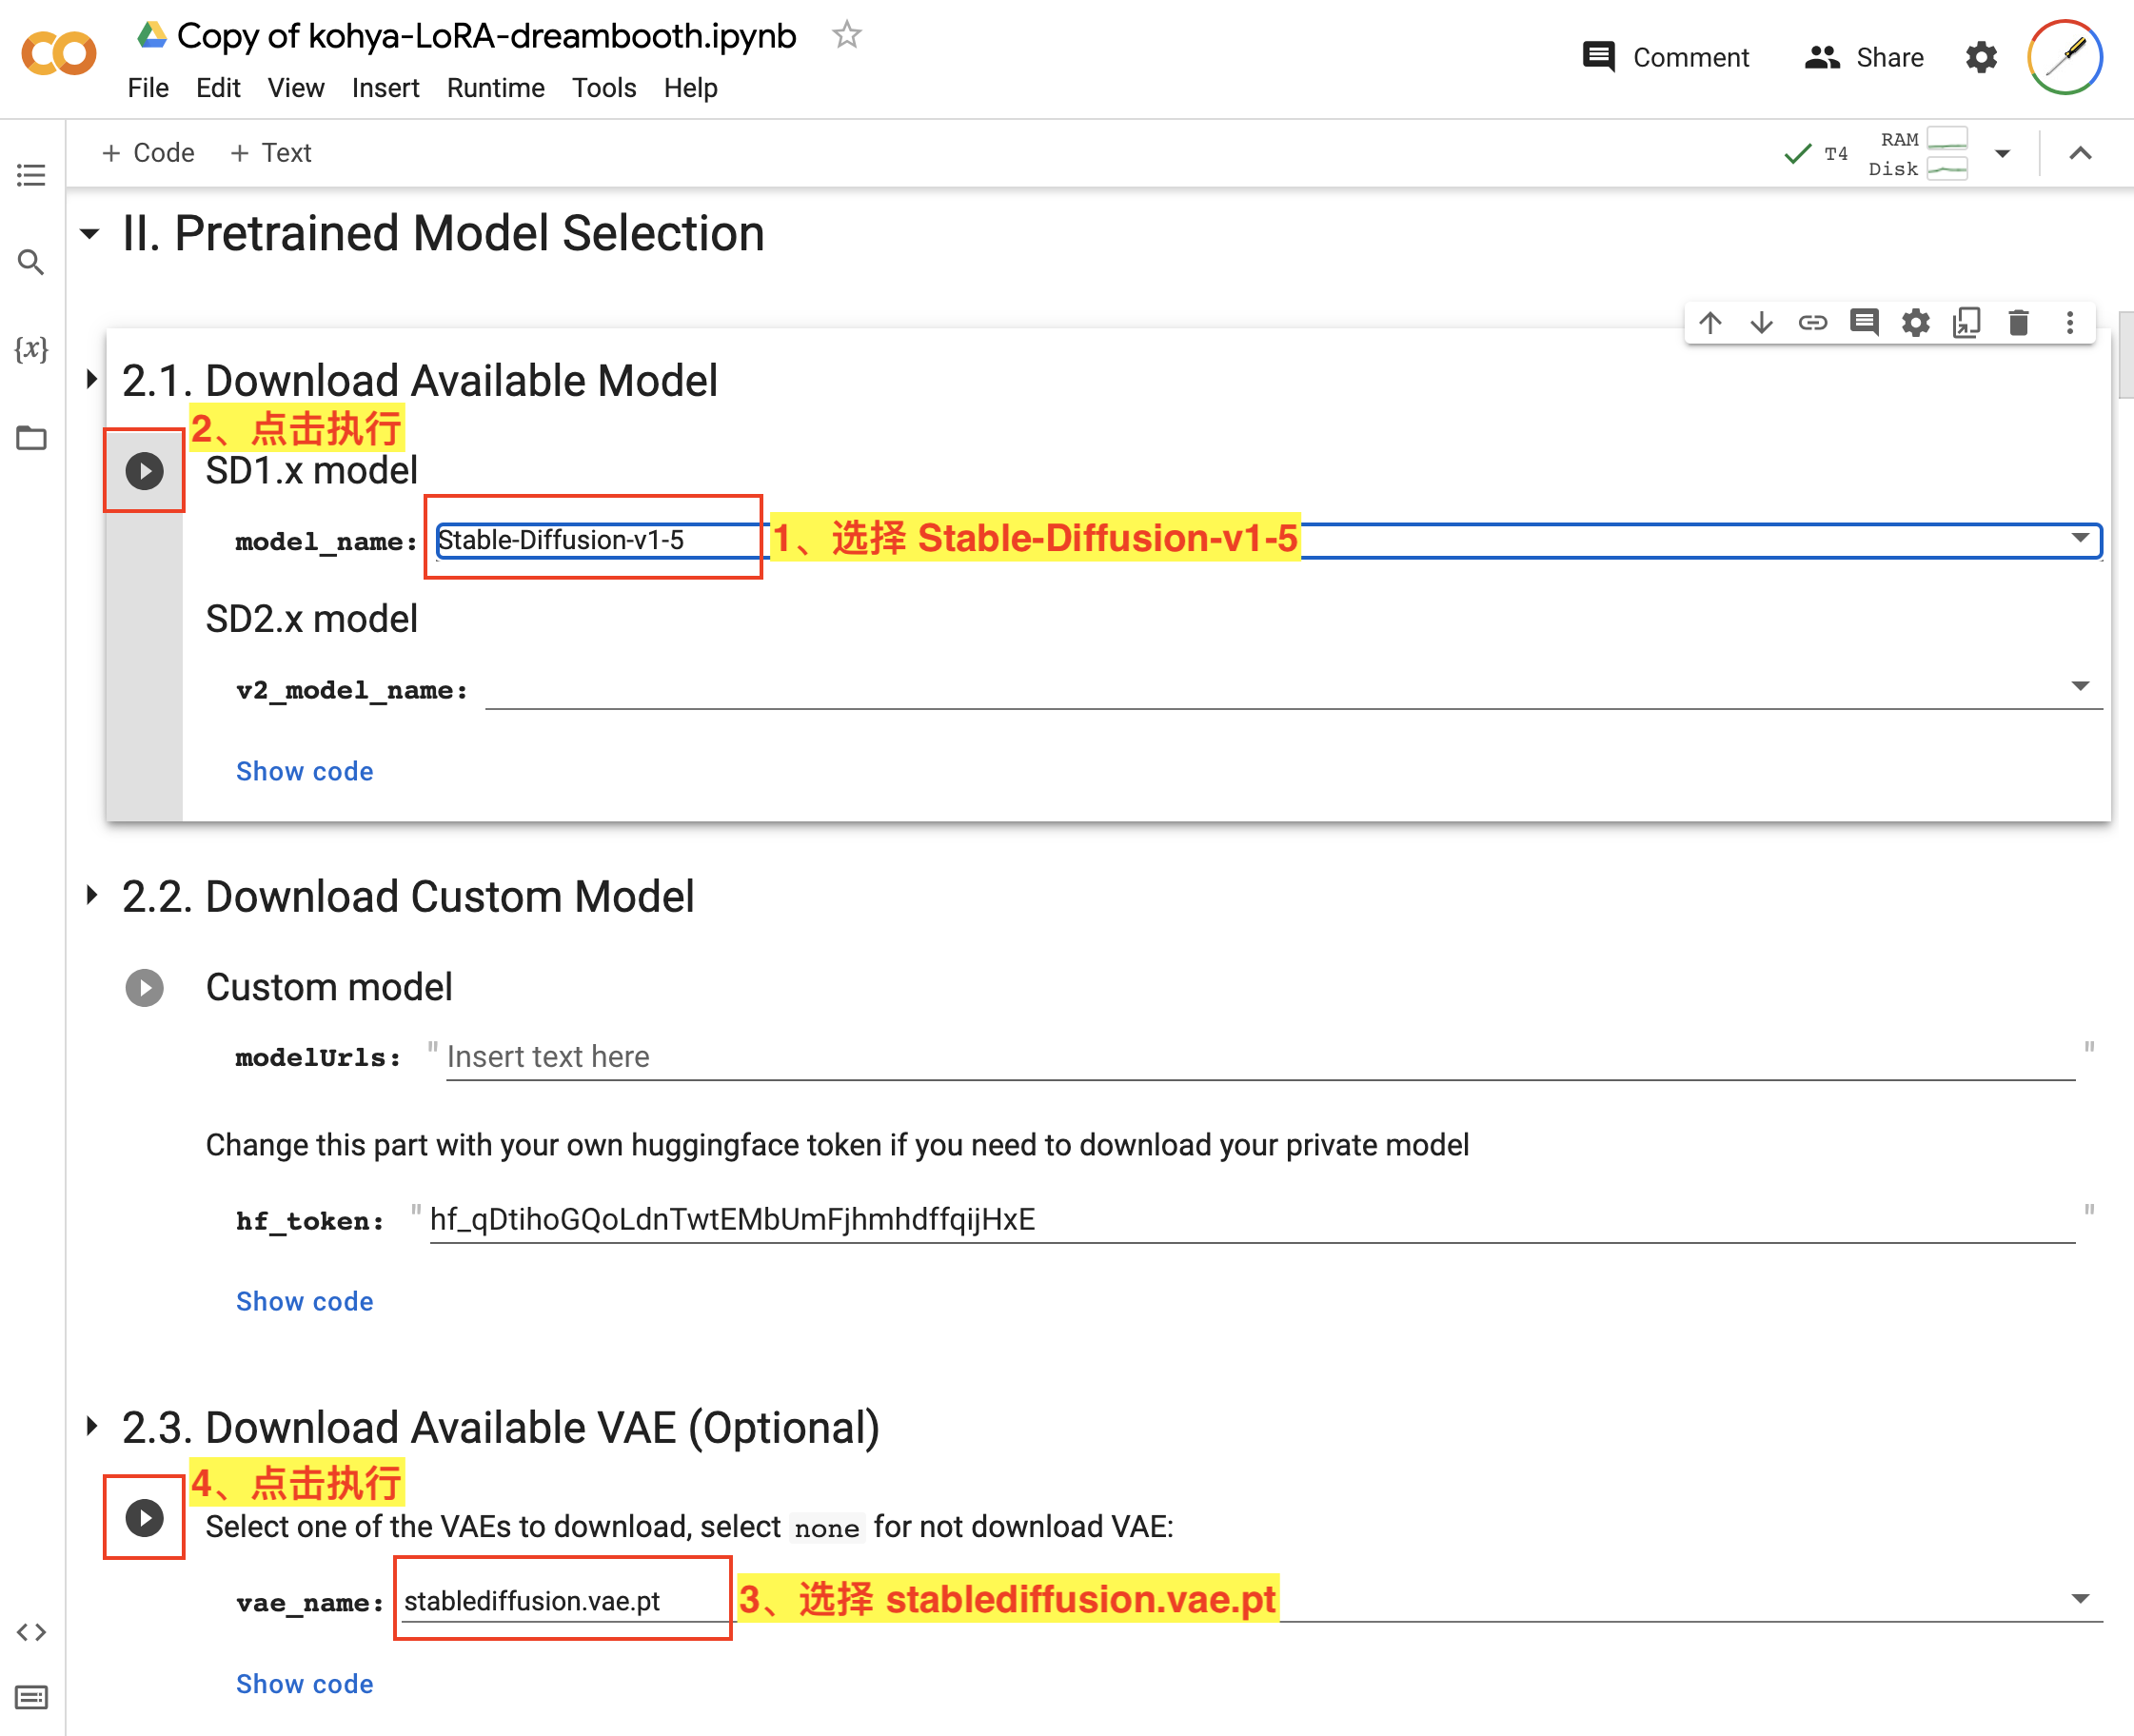Copy link to cell icon
The width and height of the screenshot is (2134, 1736).
point(1813,323)
